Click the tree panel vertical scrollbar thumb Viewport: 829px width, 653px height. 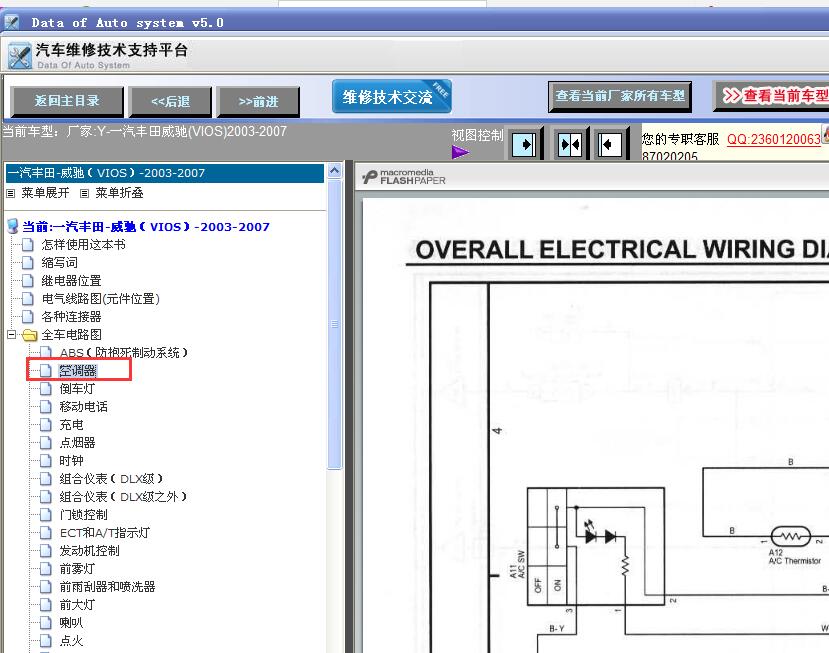[334, 324]
